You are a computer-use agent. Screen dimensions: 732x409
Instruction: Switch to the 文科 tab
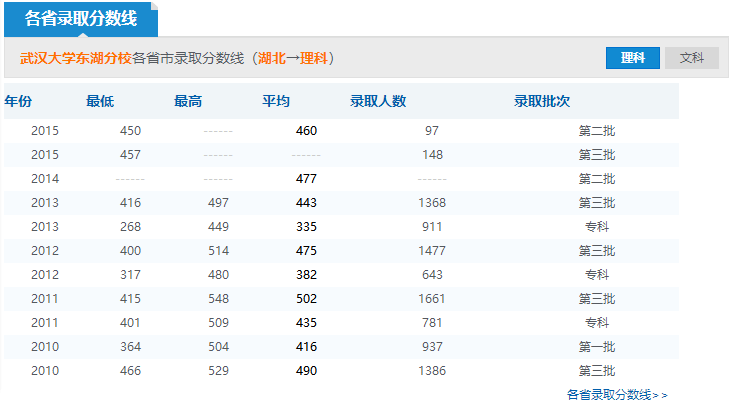pyautogui.click(x=691, y=58)
